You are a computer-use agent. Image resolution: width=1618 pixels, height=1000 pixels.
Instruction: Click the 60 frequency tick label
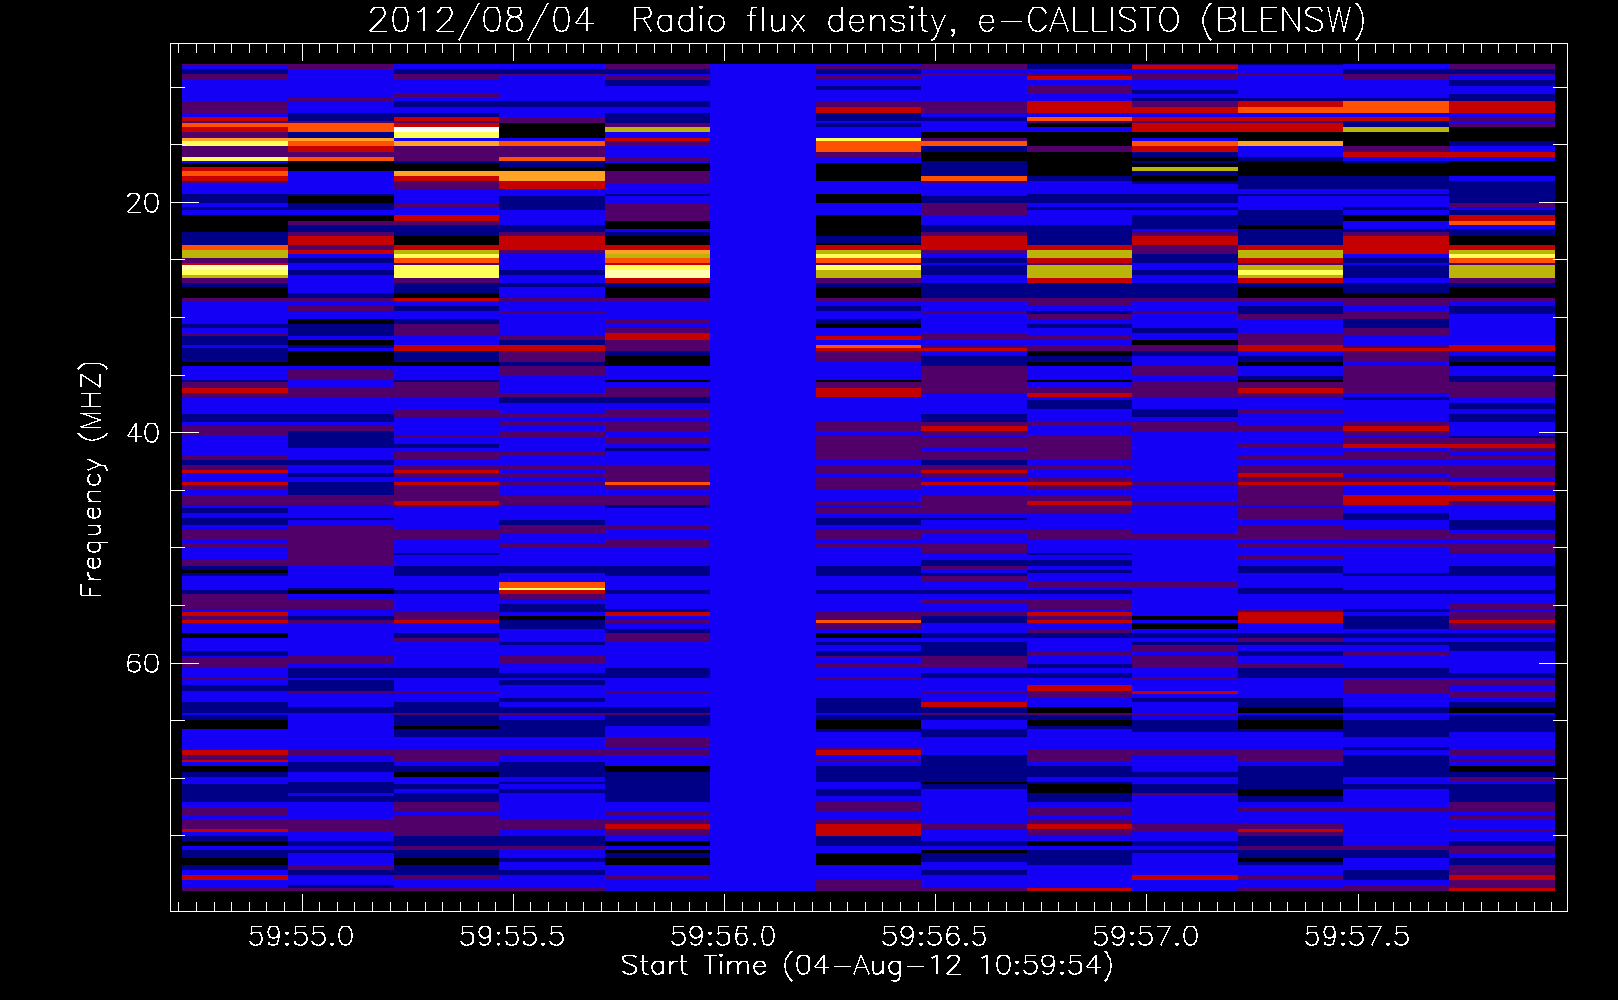[x=143, y=664]
